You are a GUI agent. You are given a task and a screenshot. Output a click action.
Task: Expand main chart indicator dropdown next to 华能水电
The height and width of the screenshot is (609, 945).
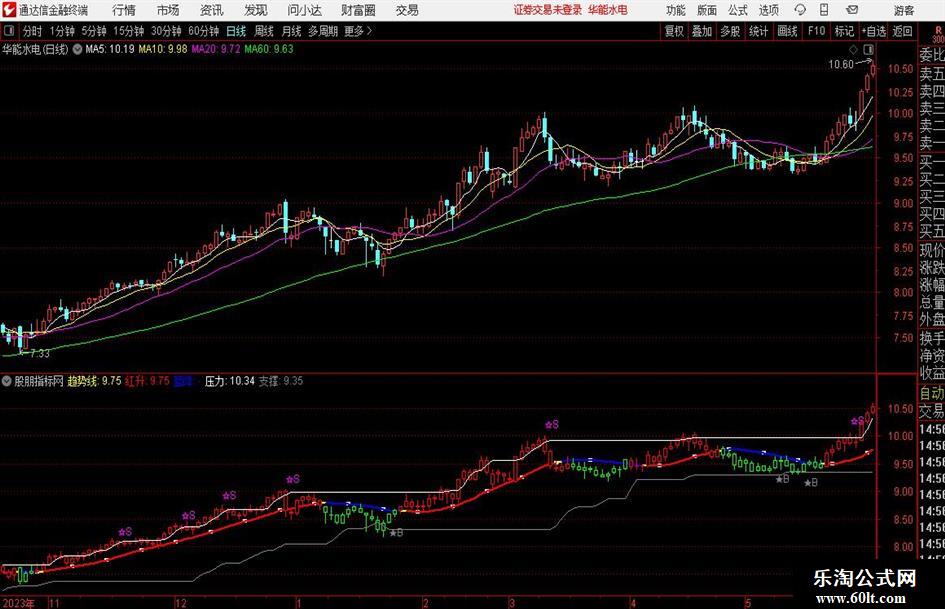(x=77, y=50)
